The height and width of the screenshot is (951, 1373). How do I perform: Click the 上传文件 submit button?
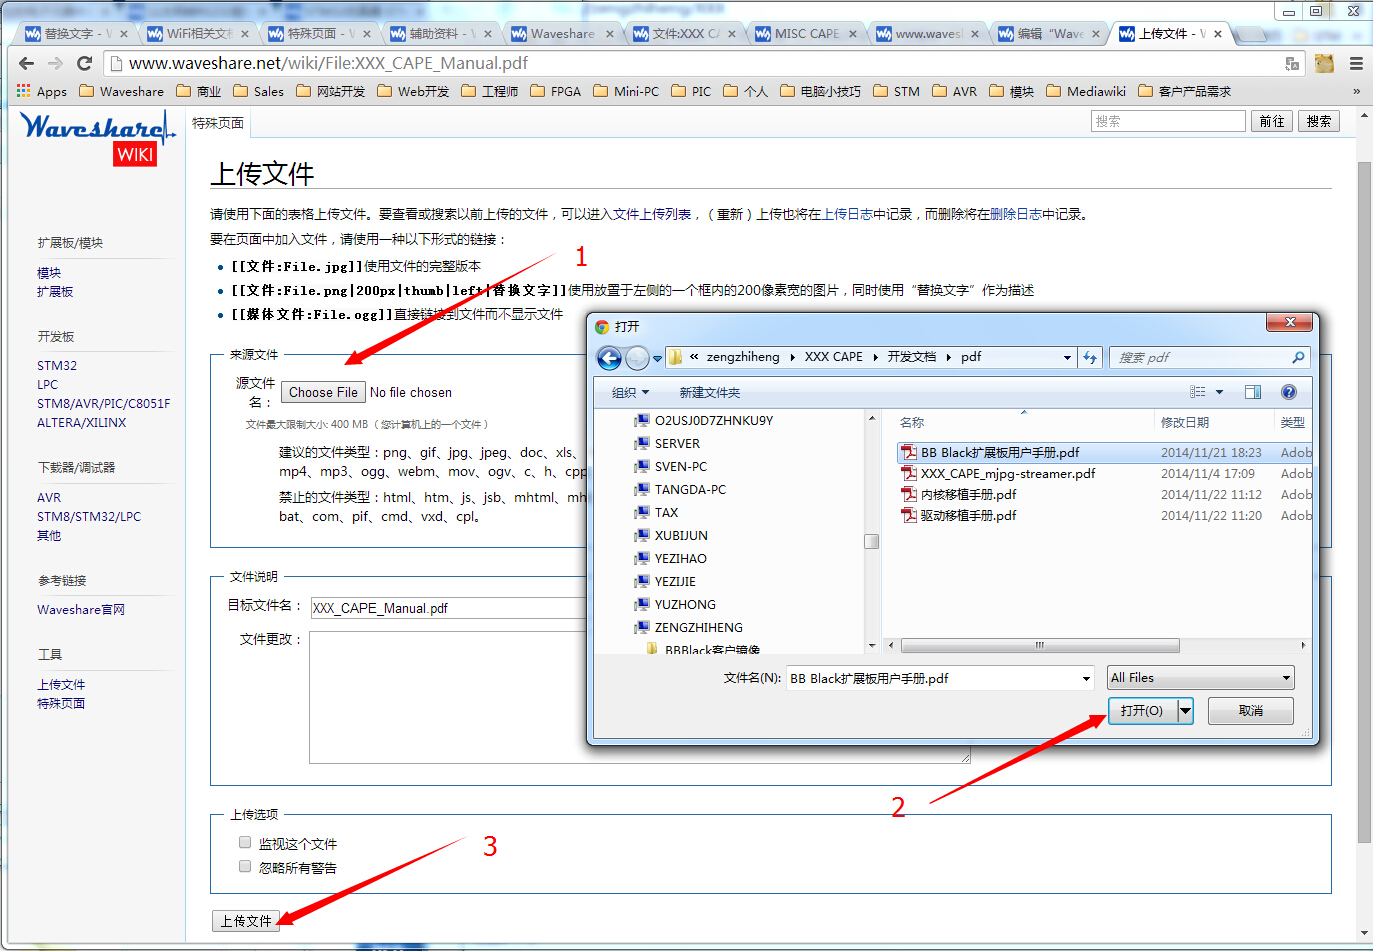tap(246, 921)
